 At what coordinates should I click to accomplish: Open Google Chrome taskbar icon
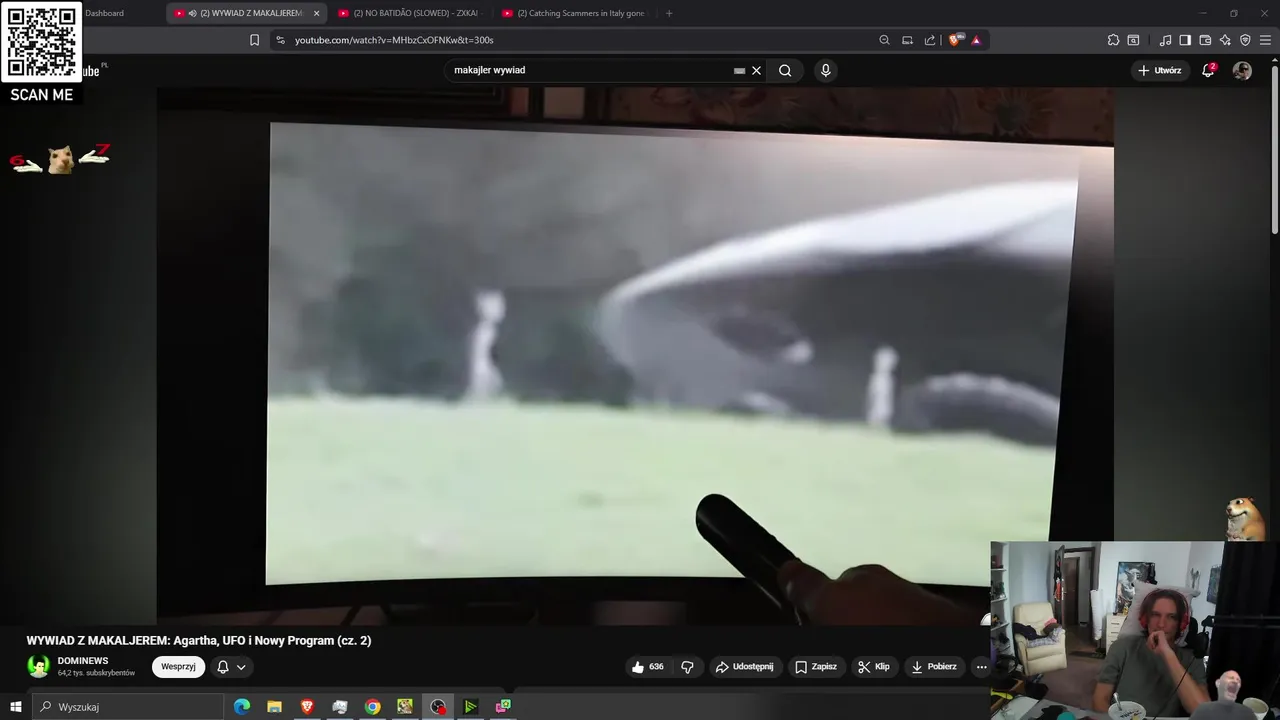click(372, 707)
